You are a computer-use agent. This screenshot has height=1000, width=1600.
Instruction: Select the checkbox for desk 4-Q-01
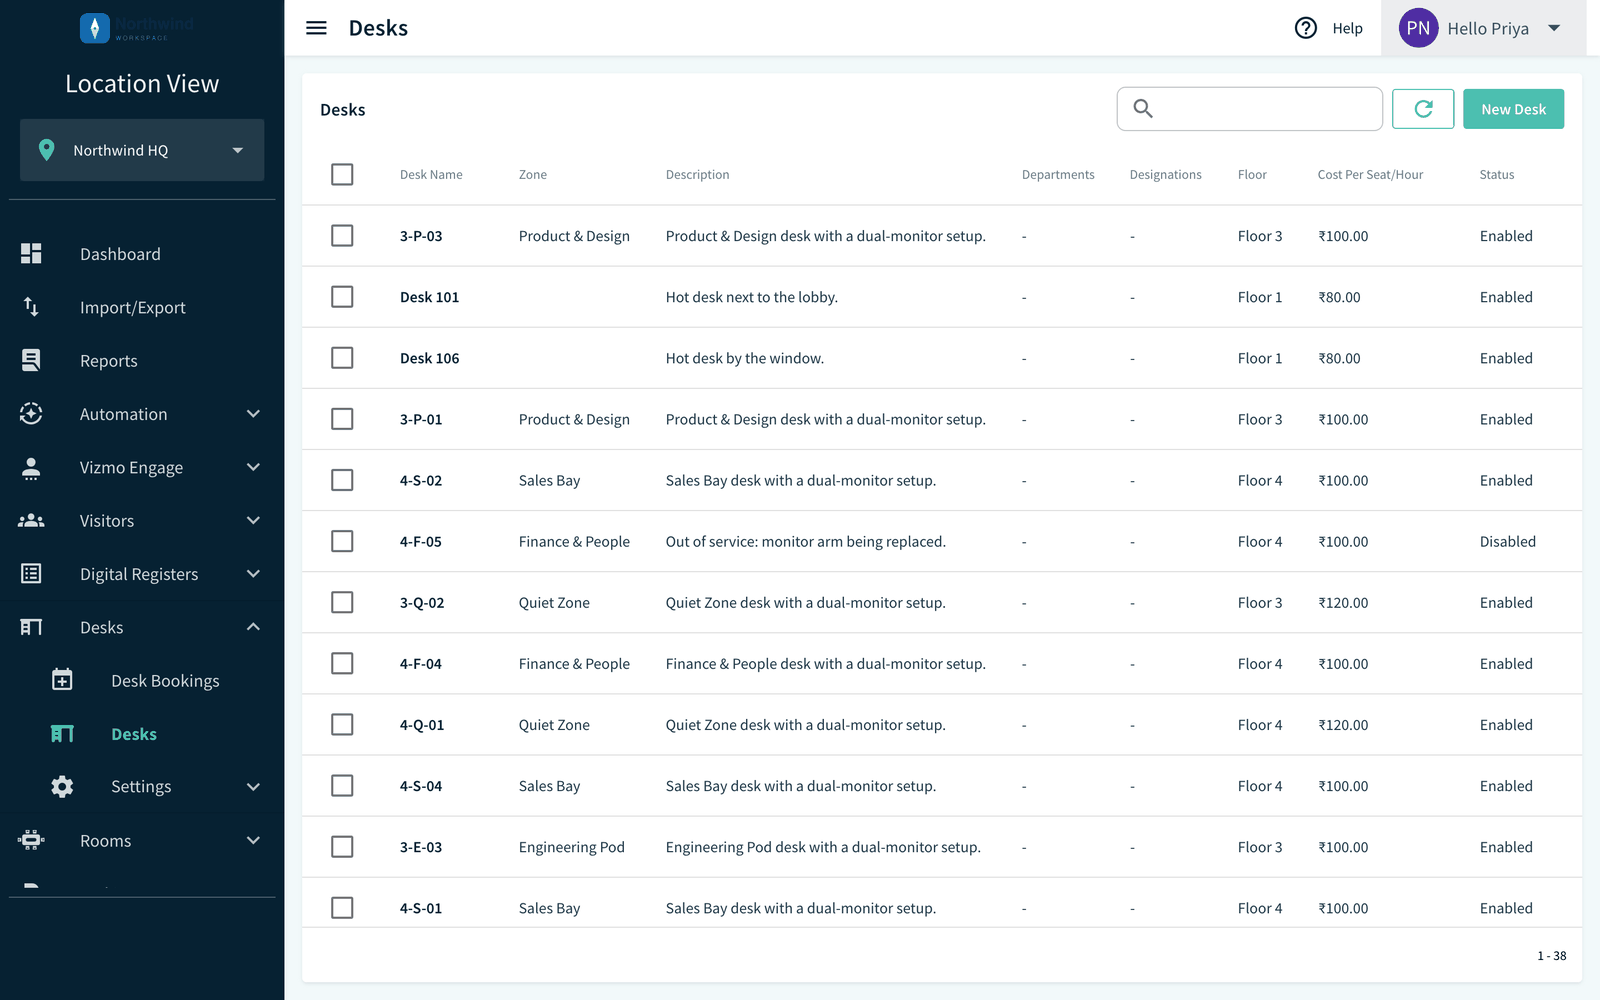tap(342, 725)
